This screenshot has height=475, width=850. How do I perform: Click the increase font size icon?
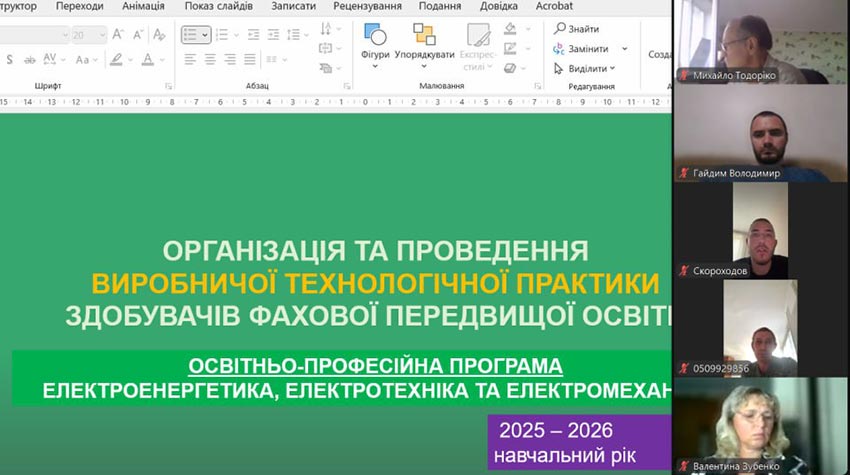(x=118, y=34)
